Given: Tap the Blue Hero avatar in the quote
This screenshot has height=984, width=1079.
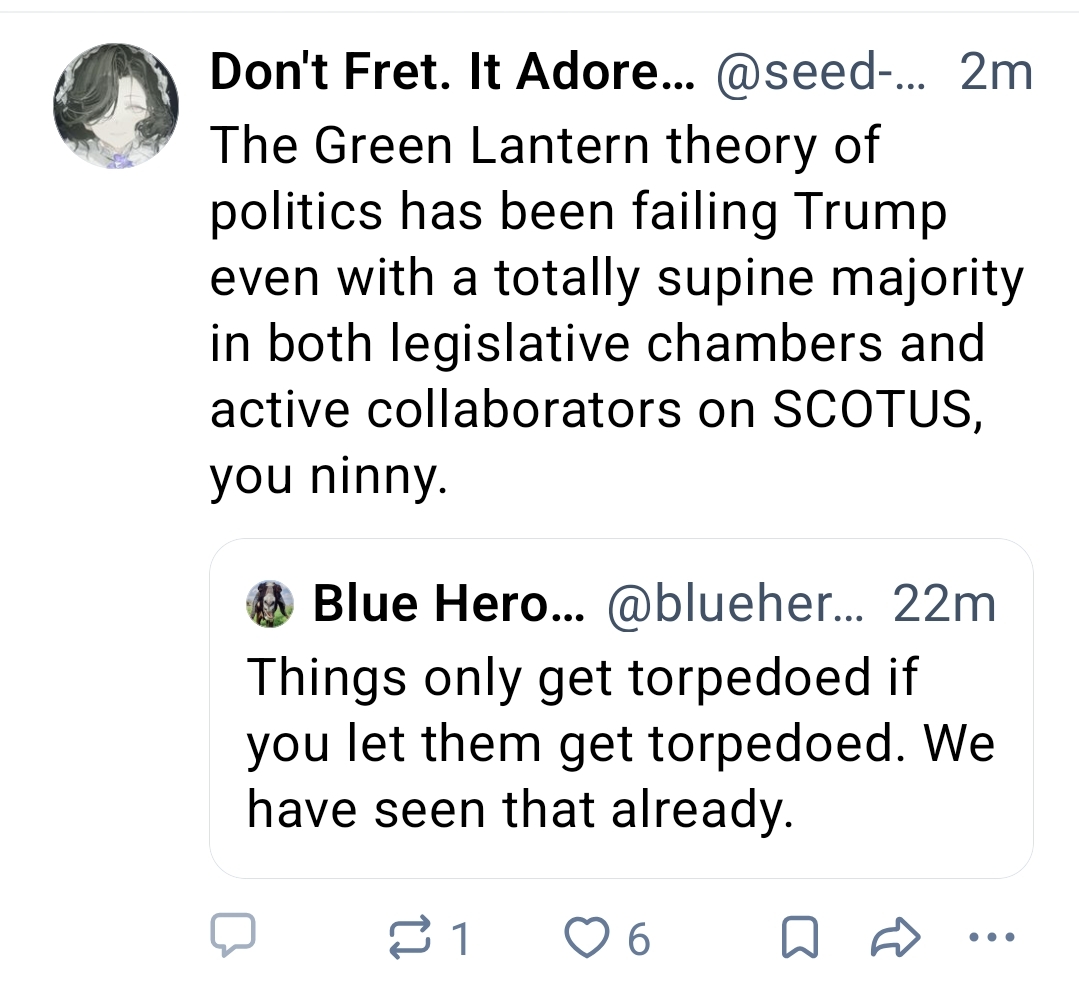Looking at the screenshot, I should pos(271,604).
